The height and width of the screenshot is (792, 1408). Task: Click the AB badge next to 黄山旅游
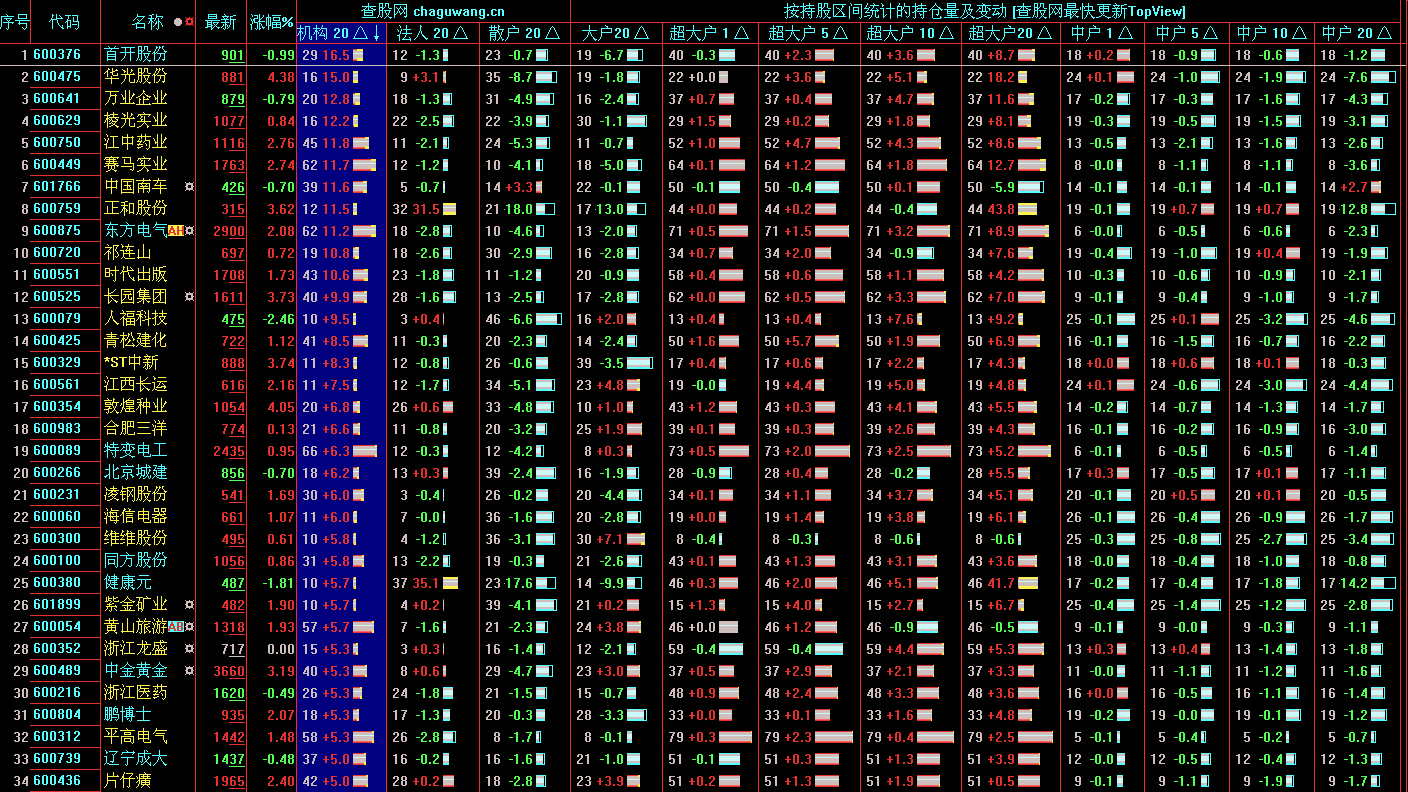click(175, 627)
